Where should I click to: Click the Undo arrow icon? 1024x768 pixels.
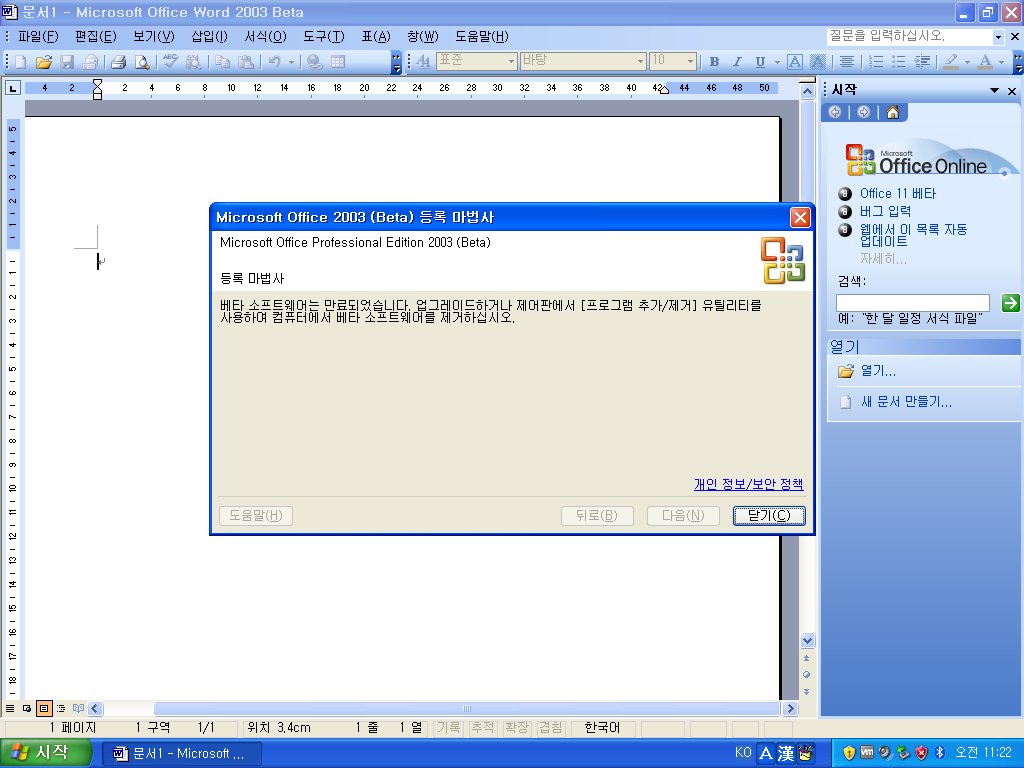click(x=275, y=62)
